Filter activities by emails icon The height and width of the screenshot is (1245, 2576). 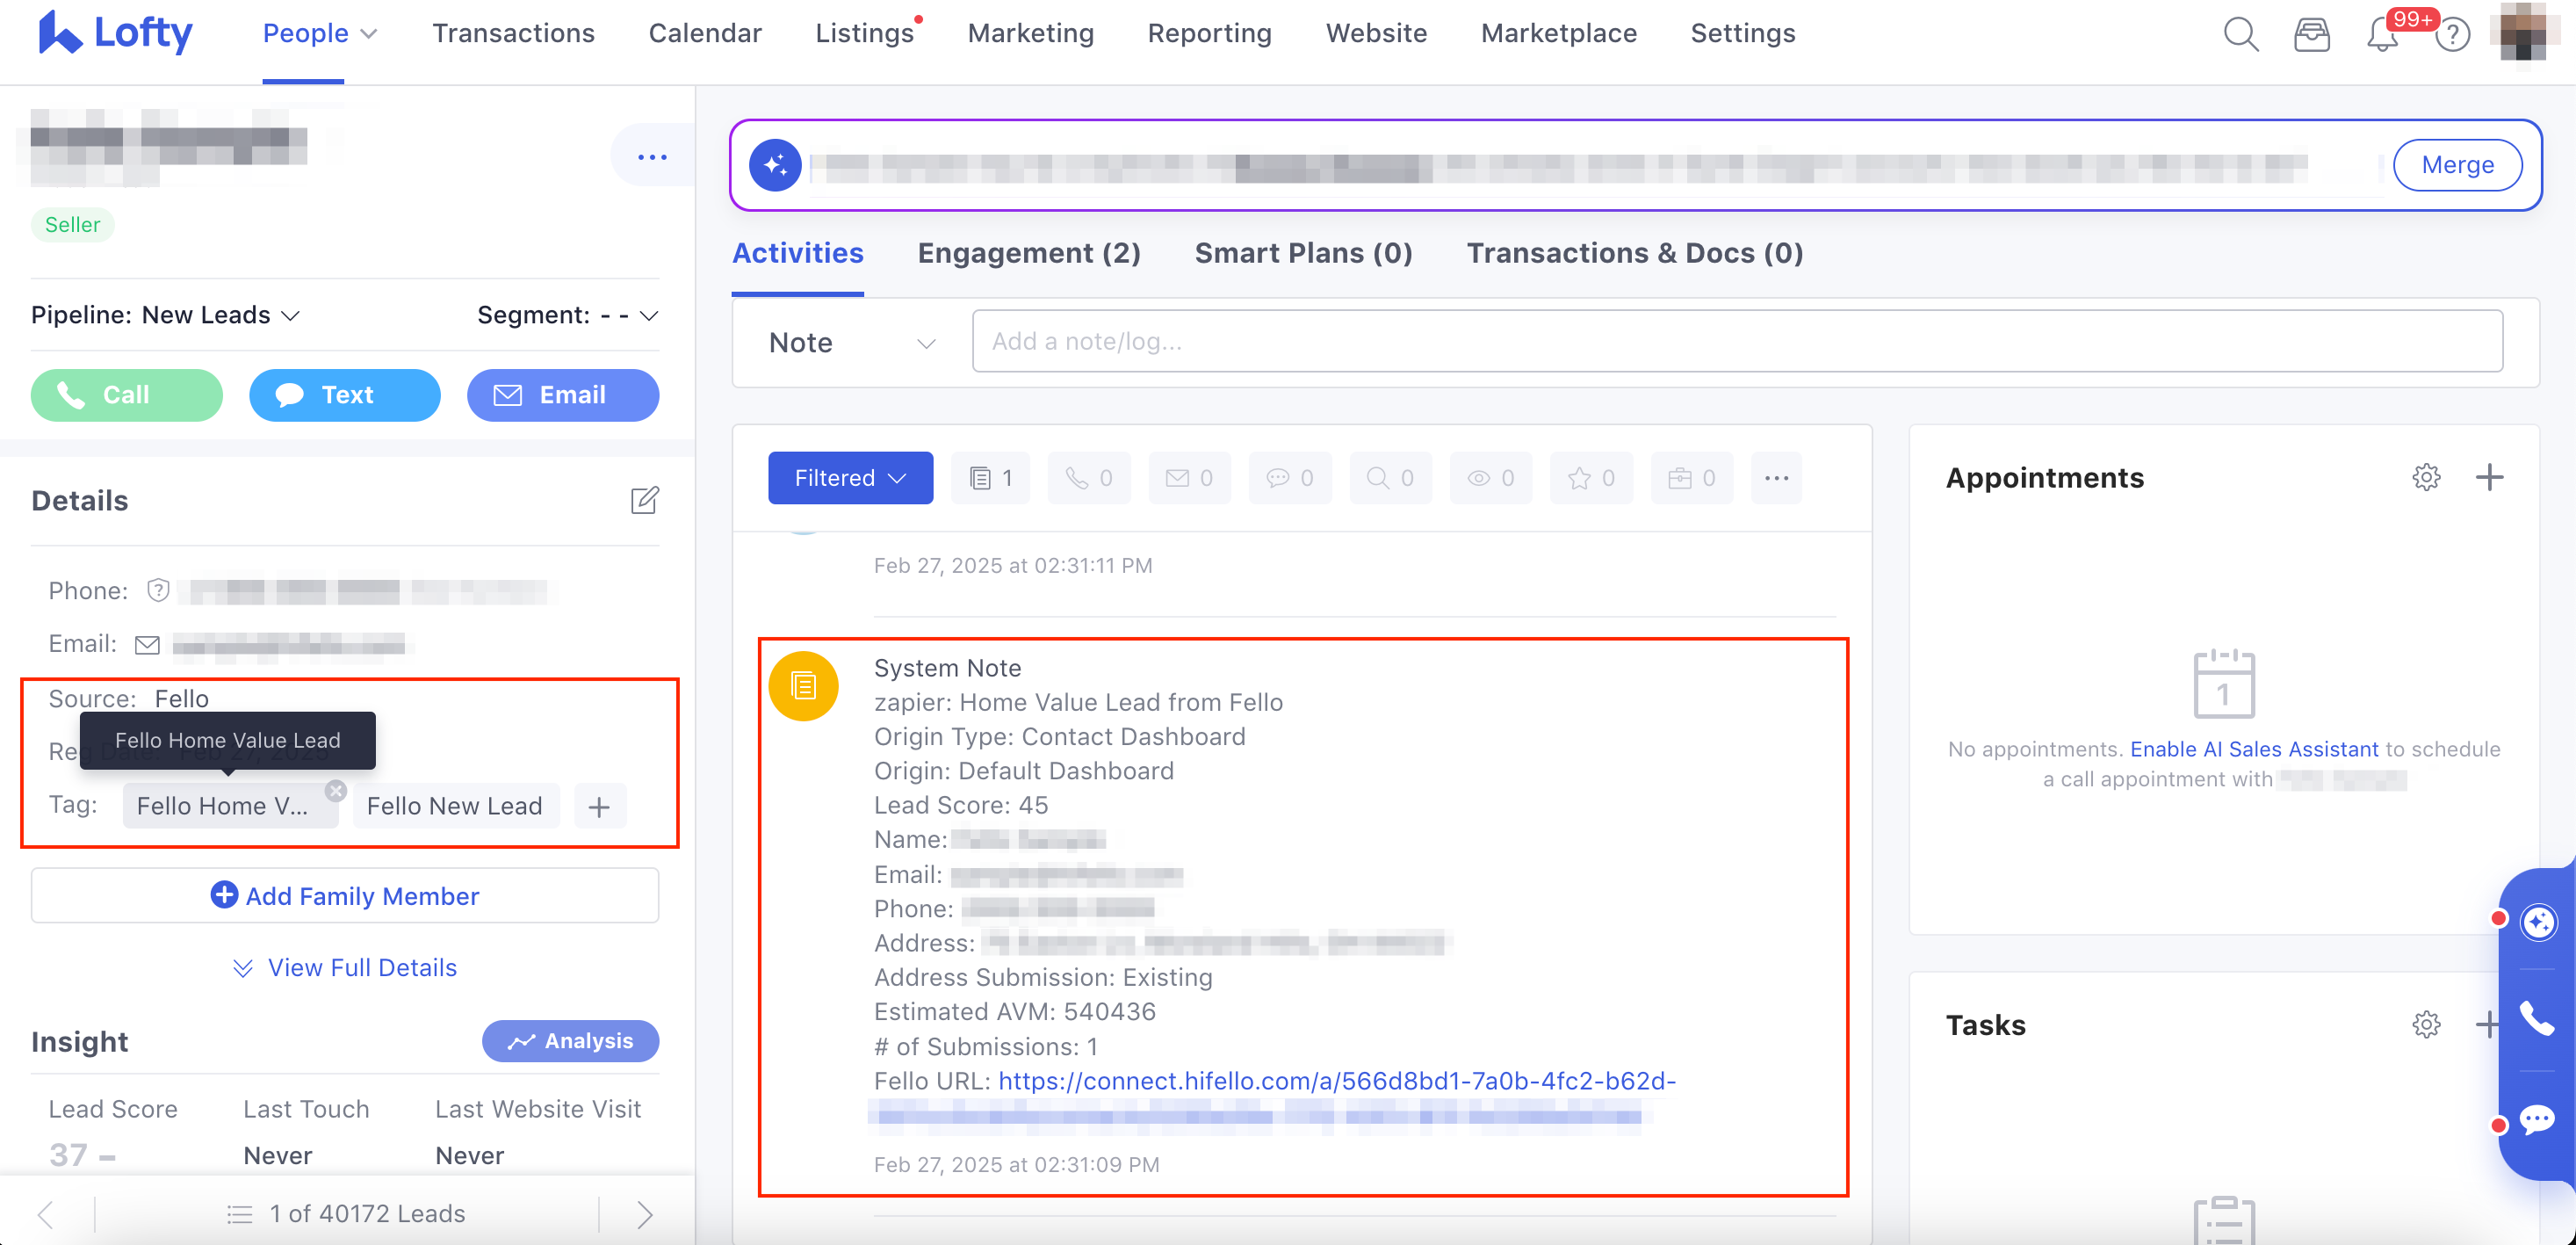click(1189, 478)
